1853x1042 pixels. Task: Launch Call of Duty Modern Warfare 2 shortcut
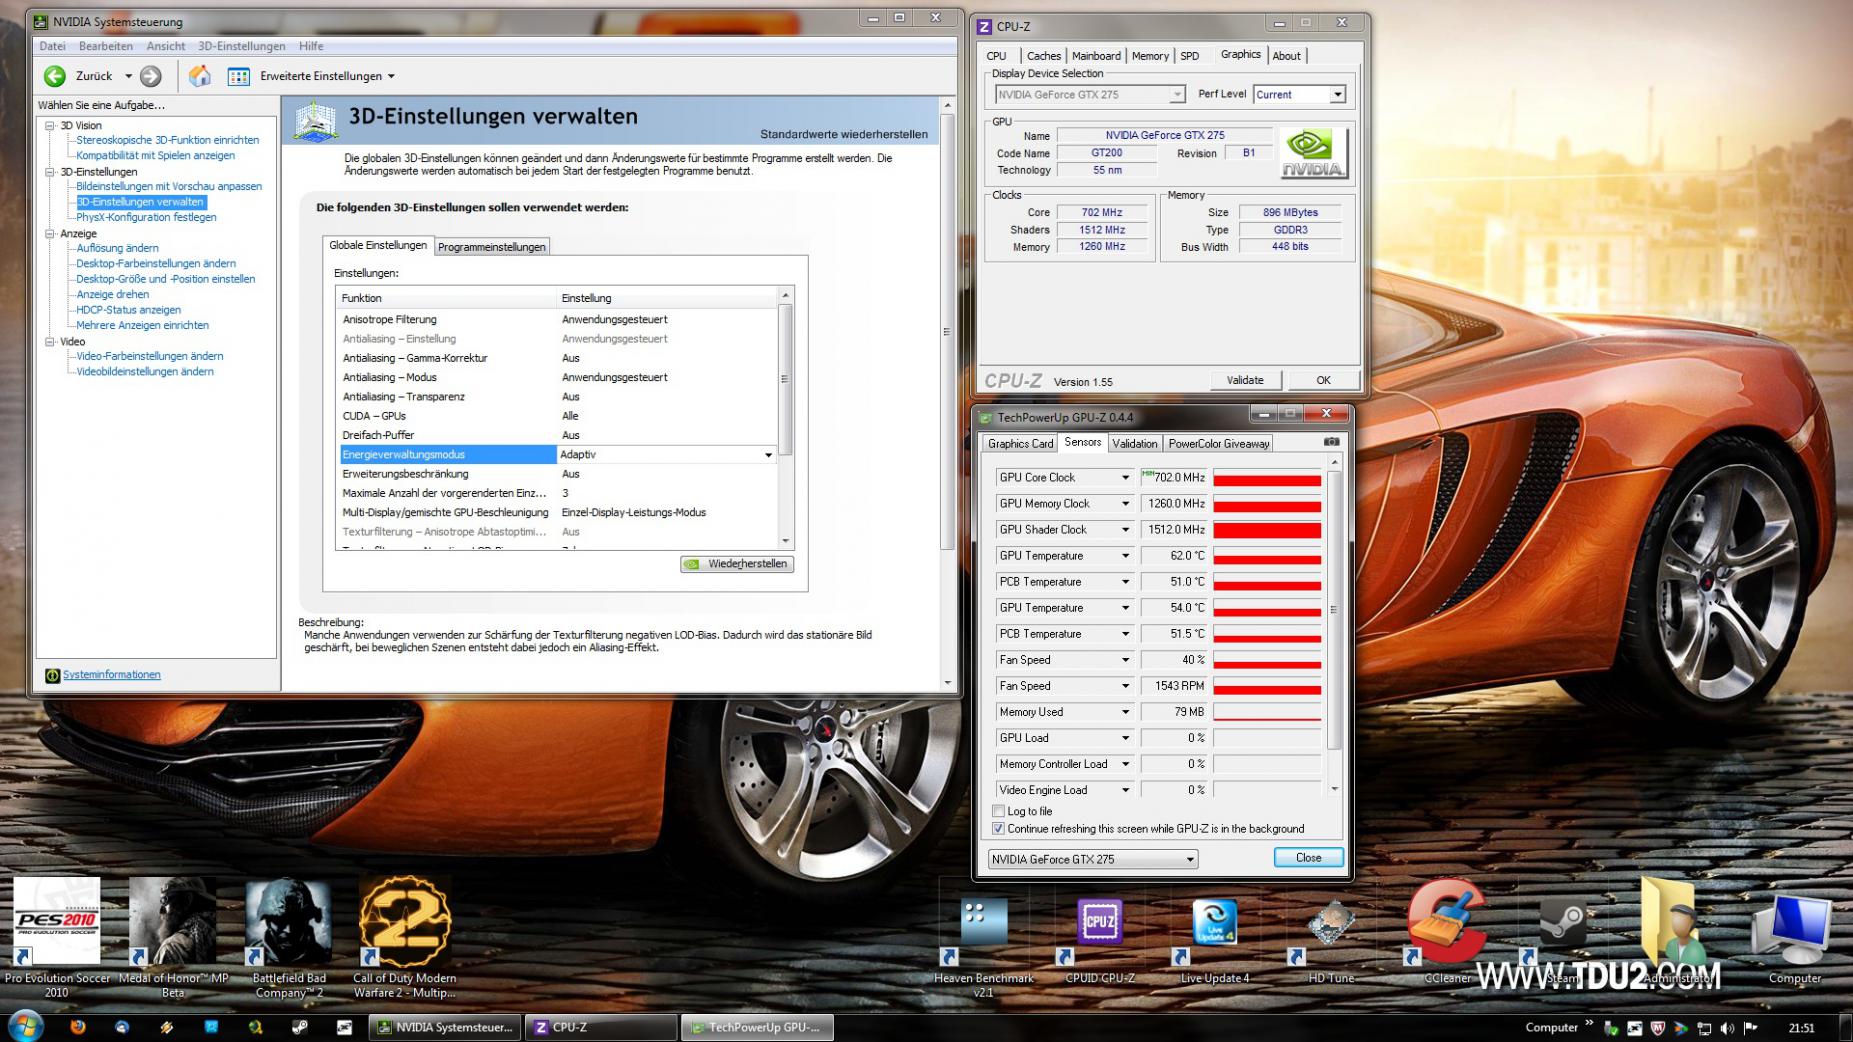coord(405,938)
